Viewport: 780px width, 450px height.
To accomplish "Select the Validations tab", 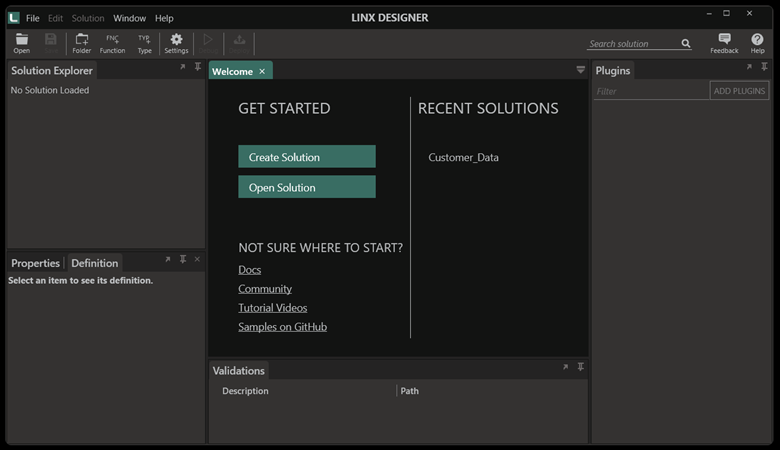I will point(238,370).
